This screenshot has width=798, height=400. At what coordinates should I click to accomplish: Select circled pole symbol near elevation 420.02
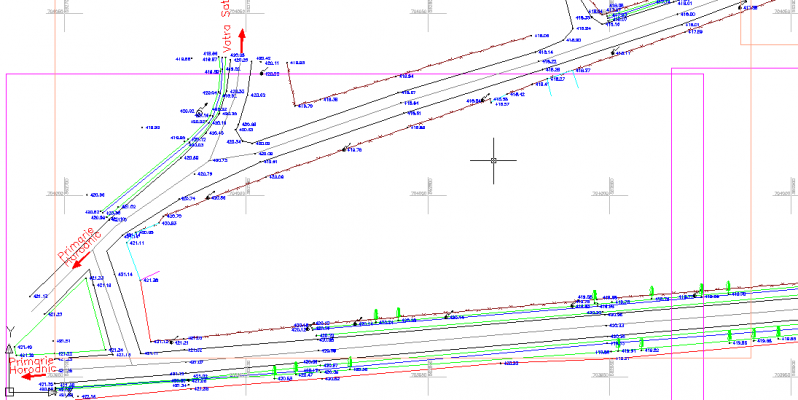coord(199,112)
